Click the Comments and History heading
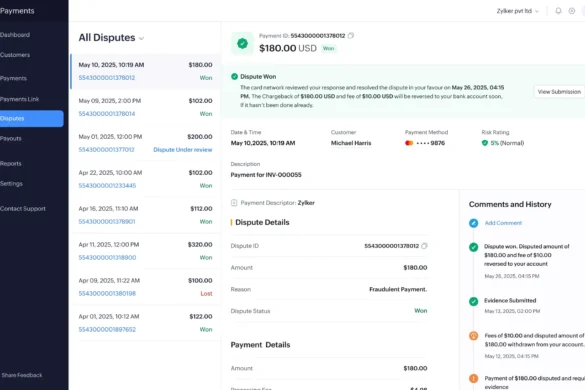Image resolution: width=585 pixels, height=390 pixels. 510,205
